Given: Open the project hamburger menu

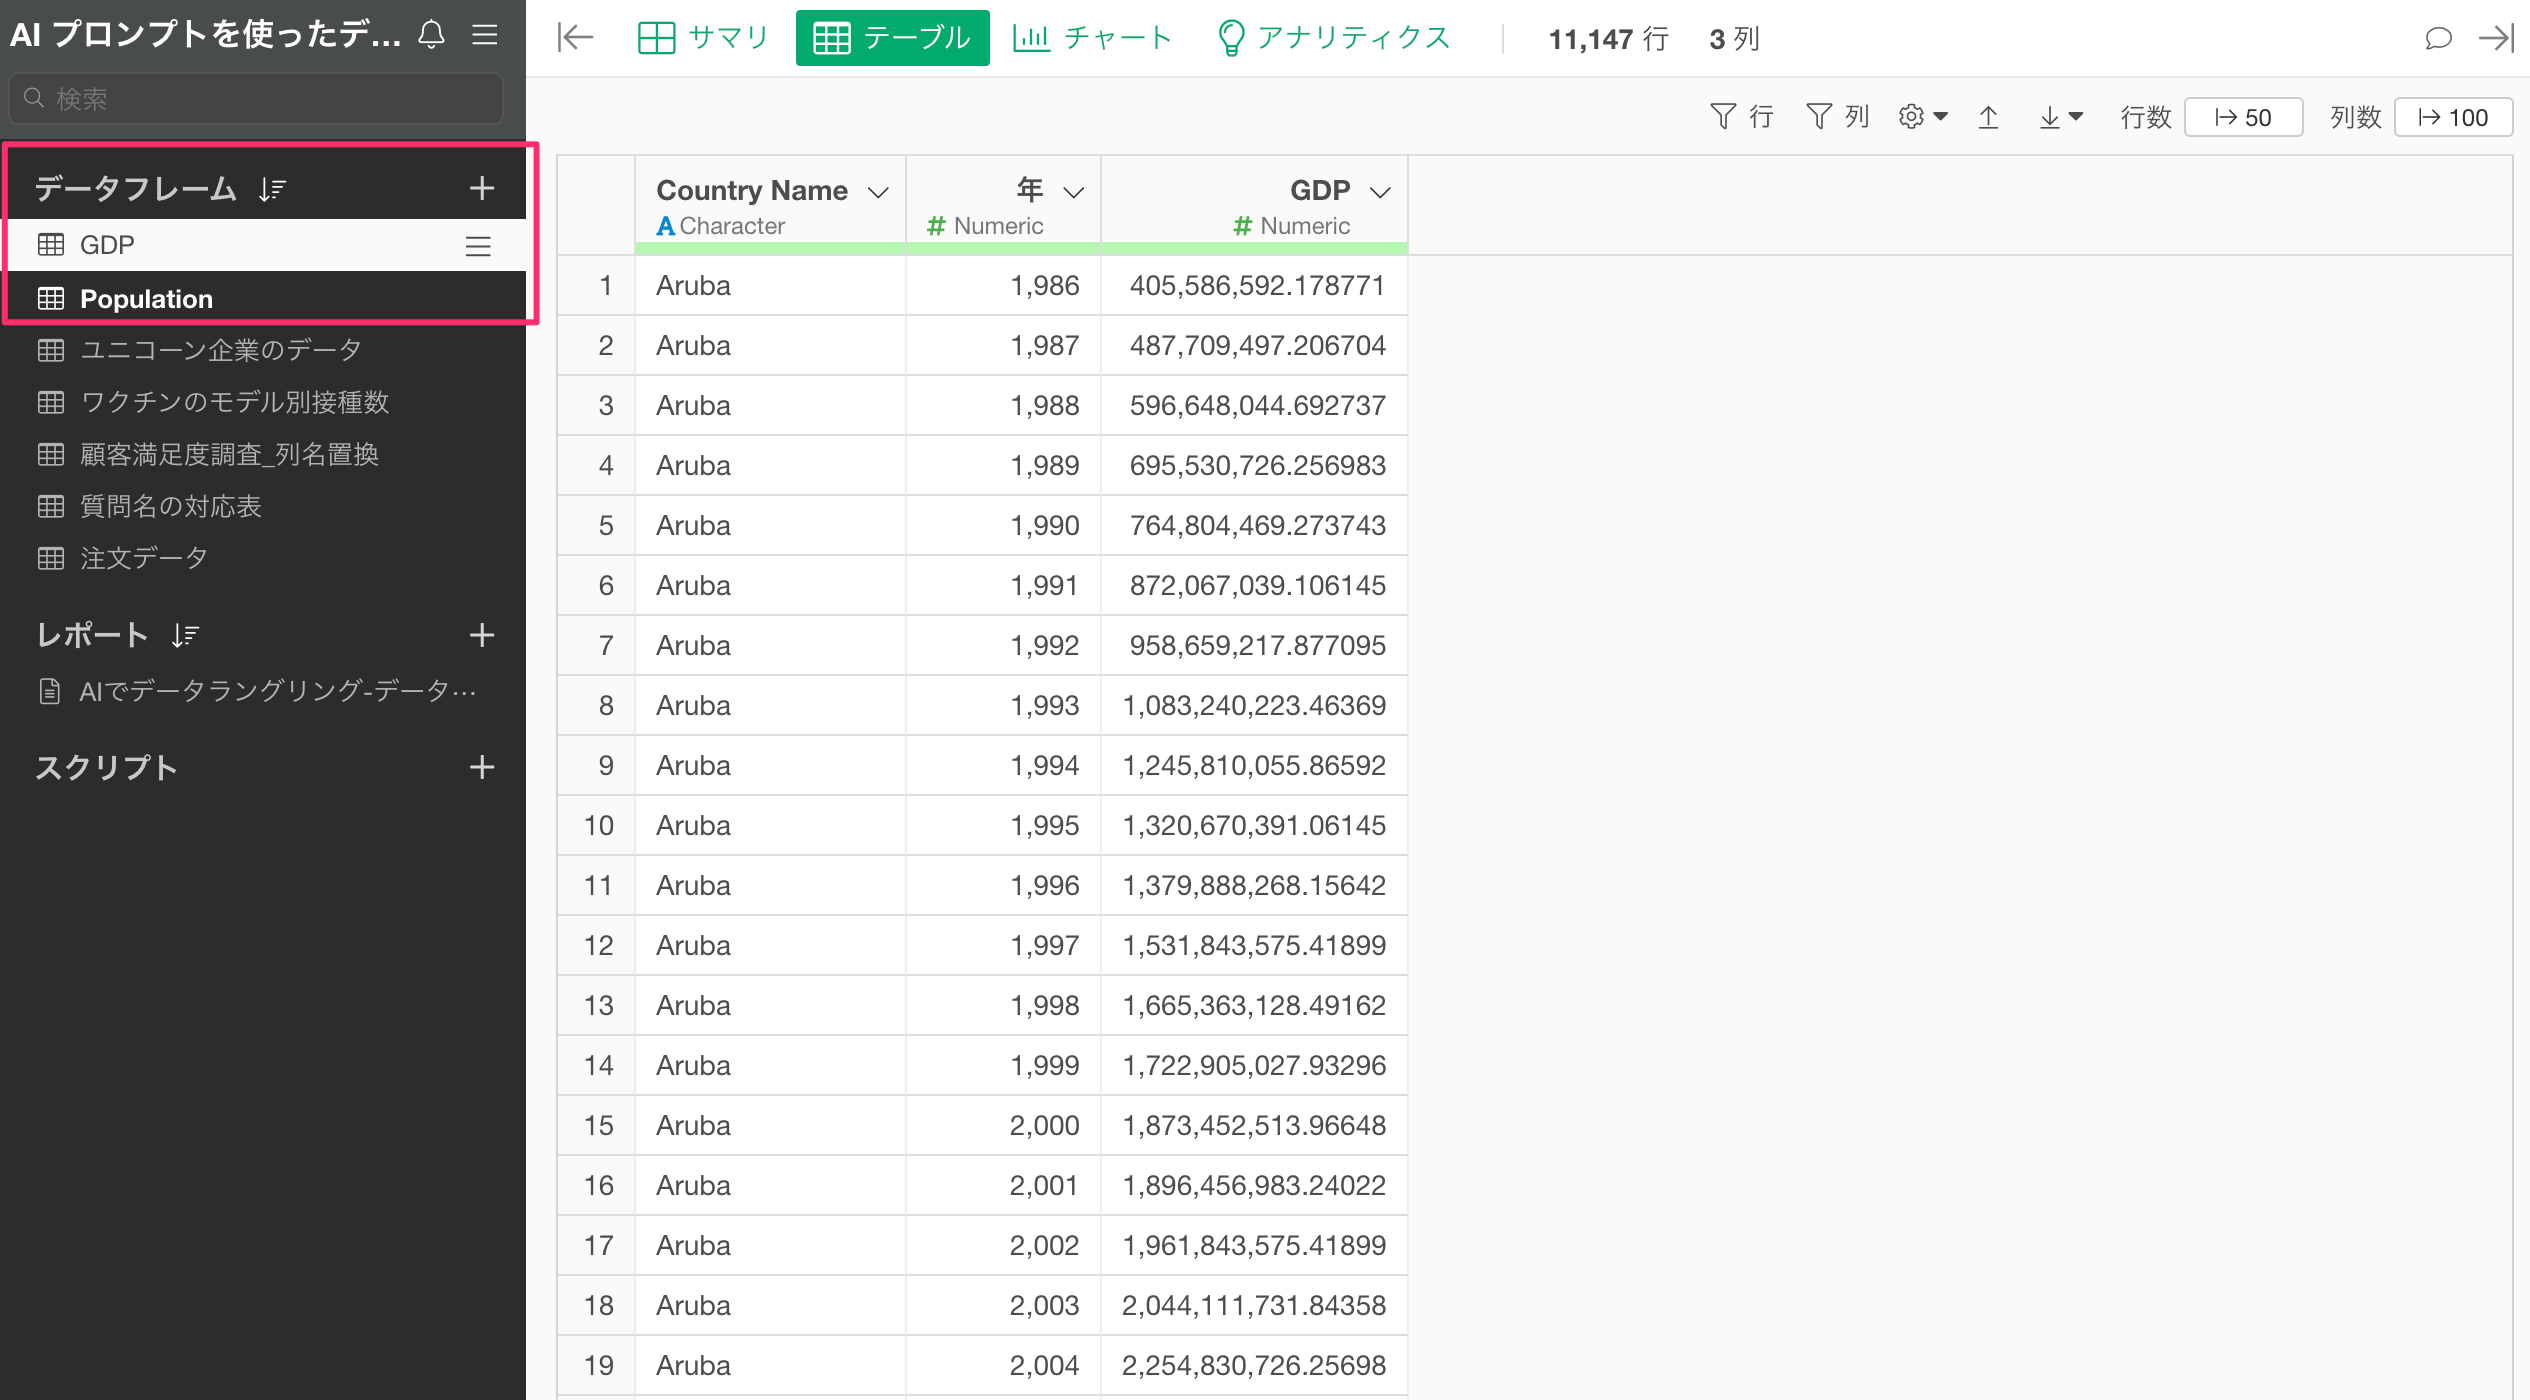Looking at the screenshot, I should click(x=485, y=35).
